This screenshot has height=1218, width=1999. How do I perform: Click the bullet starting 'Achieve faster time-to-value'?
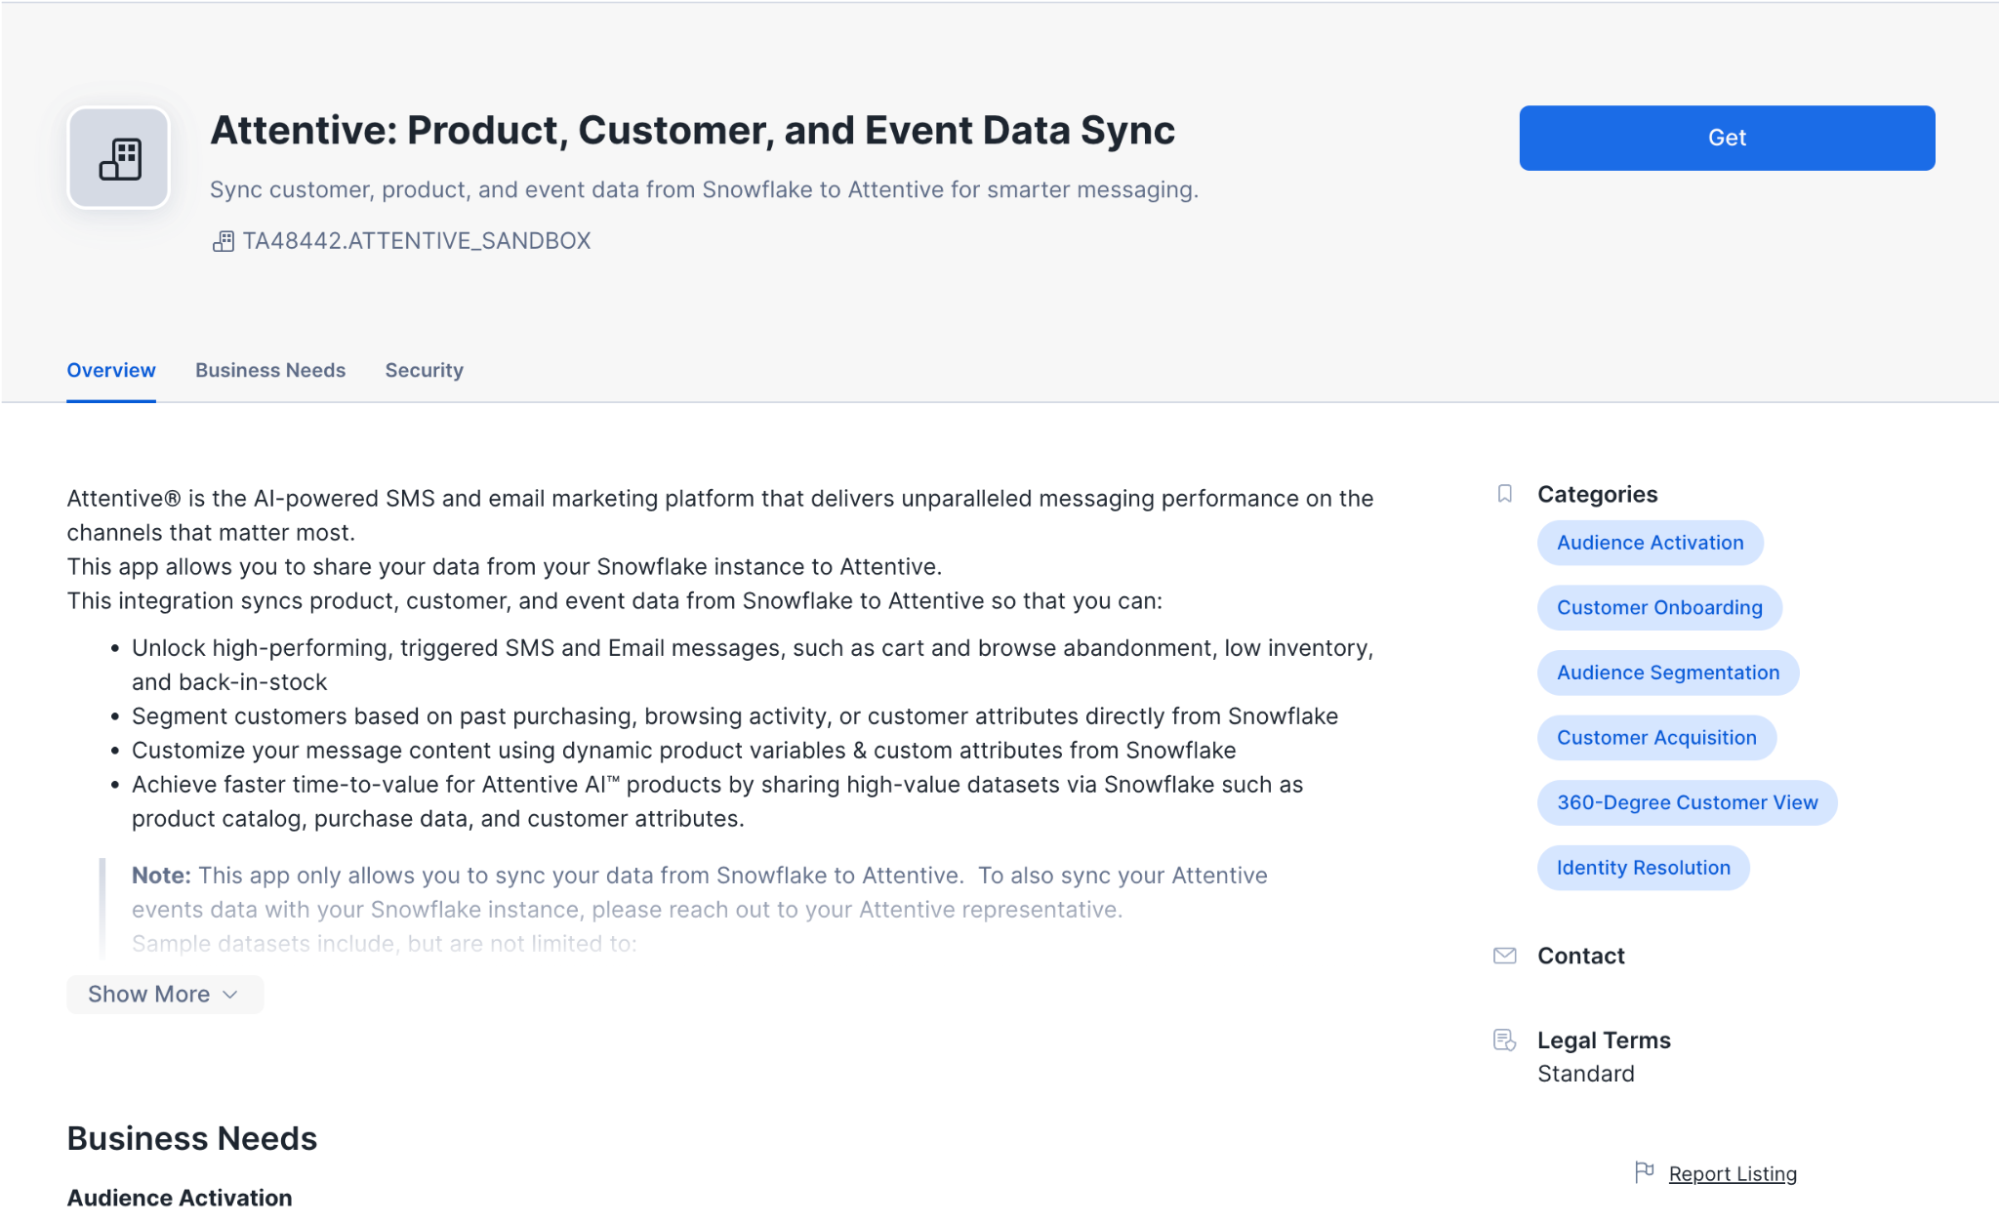[x=717, y=802]
